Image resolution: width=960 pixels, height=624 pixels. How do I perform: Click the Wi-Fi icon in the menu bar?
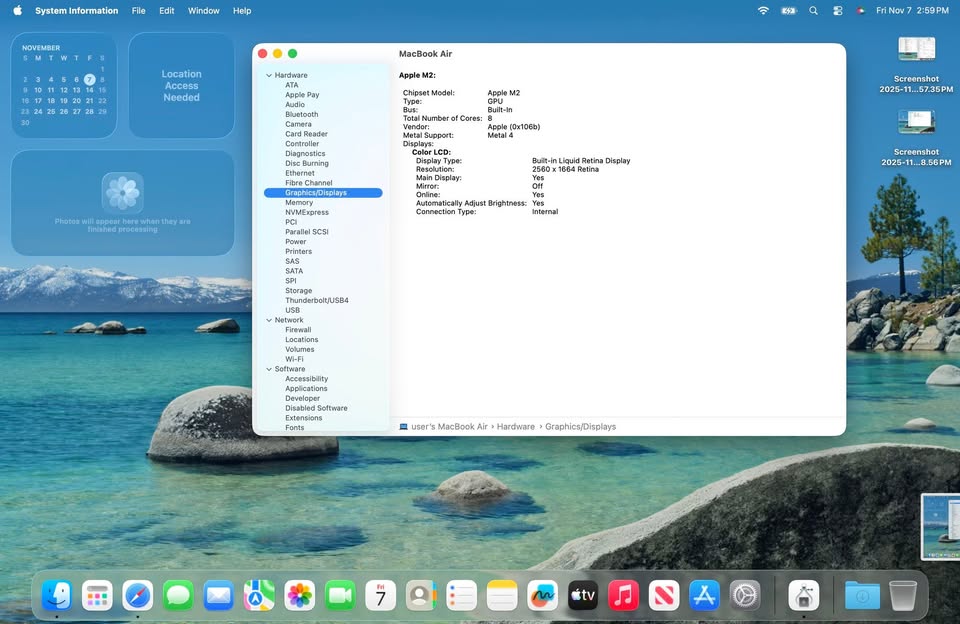(x=763, y=10)
